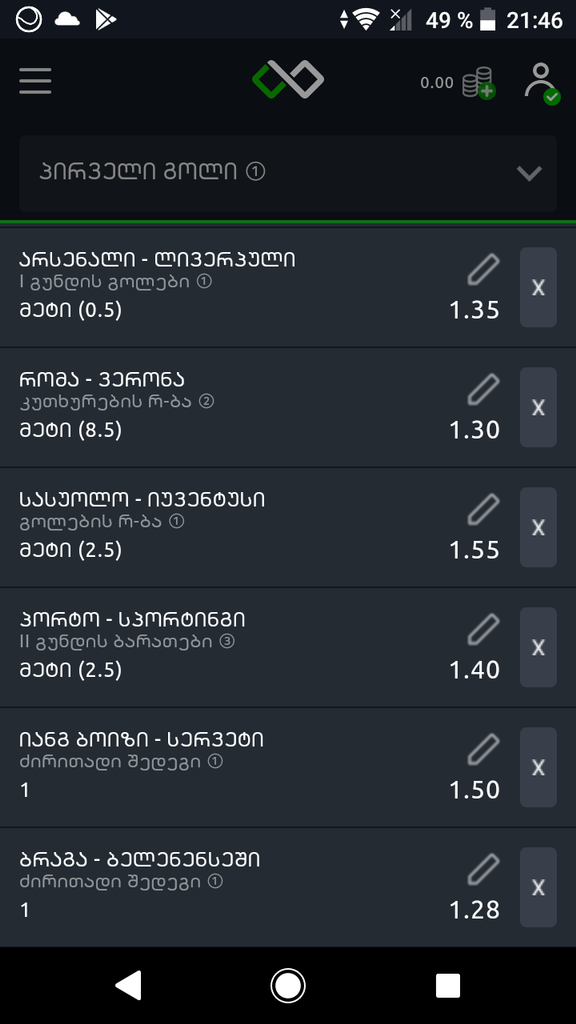
Task: Remove the რომა - ვერონა bet
Action: pos(538,408)
